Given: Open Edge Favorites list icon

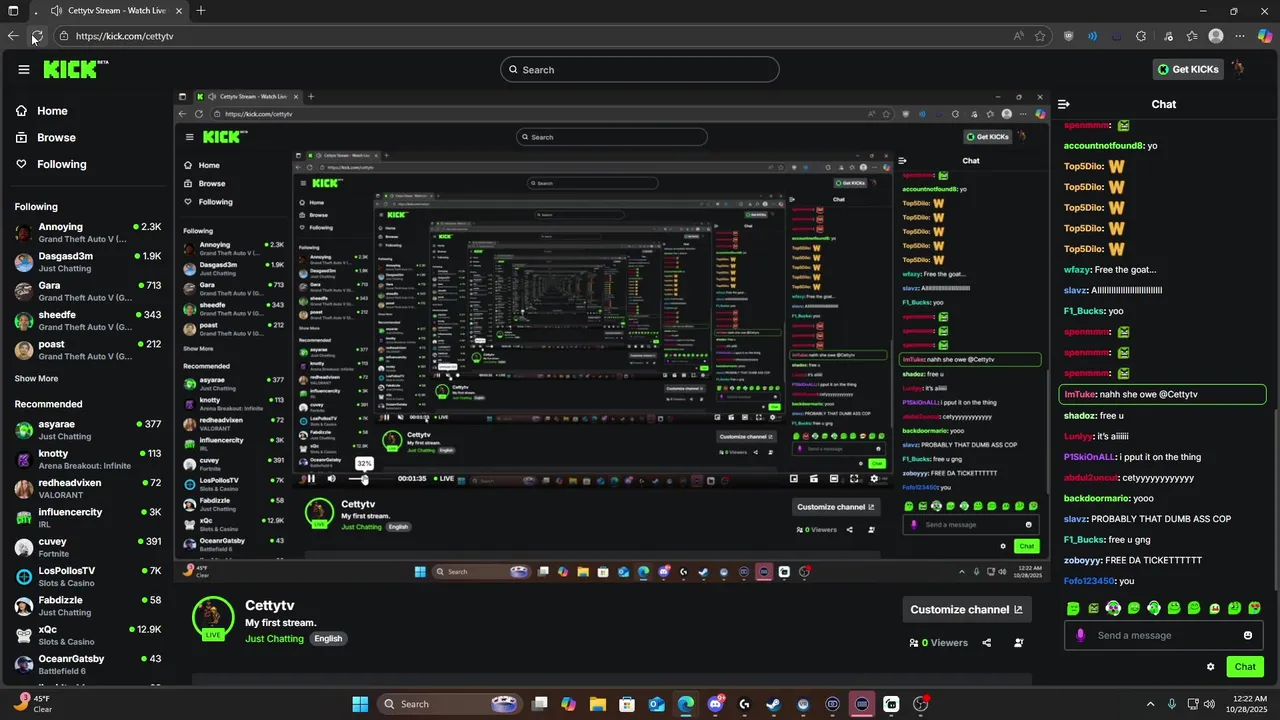Looking at the screenshot, I should pyautogui.click(x=1192, y=36).
